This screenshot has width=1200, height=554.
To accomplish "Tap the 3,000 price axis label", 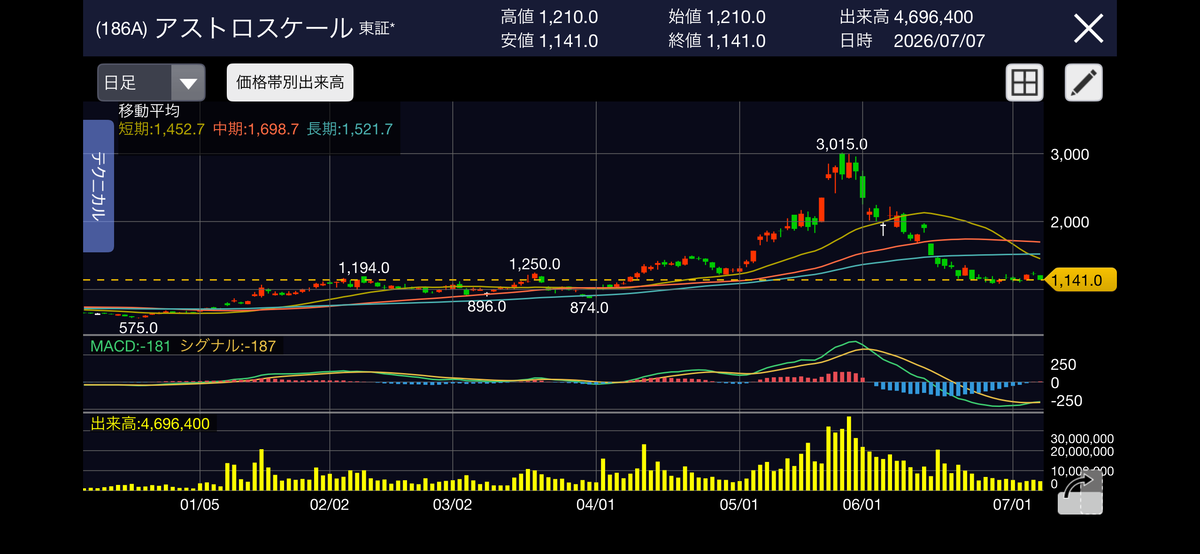I will 1070,155.
